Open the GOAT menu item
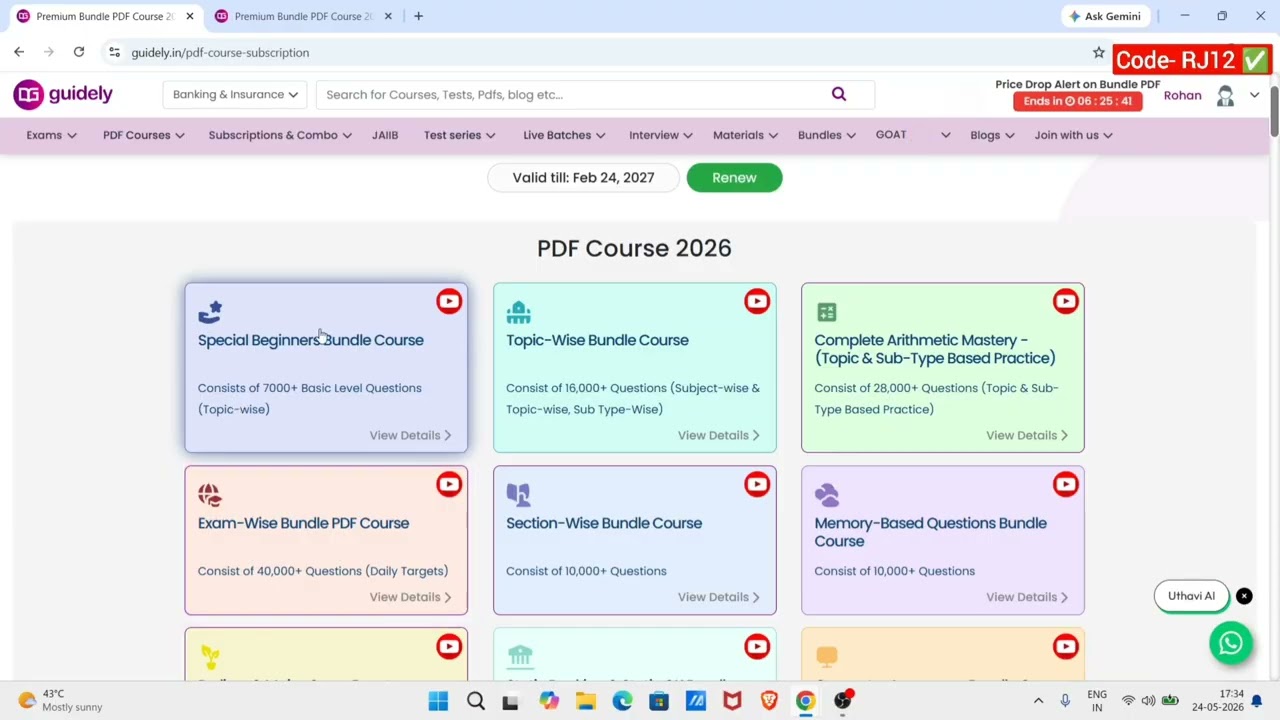The width and height of the screenshot is (1280, 720). (x=891, y=135)
